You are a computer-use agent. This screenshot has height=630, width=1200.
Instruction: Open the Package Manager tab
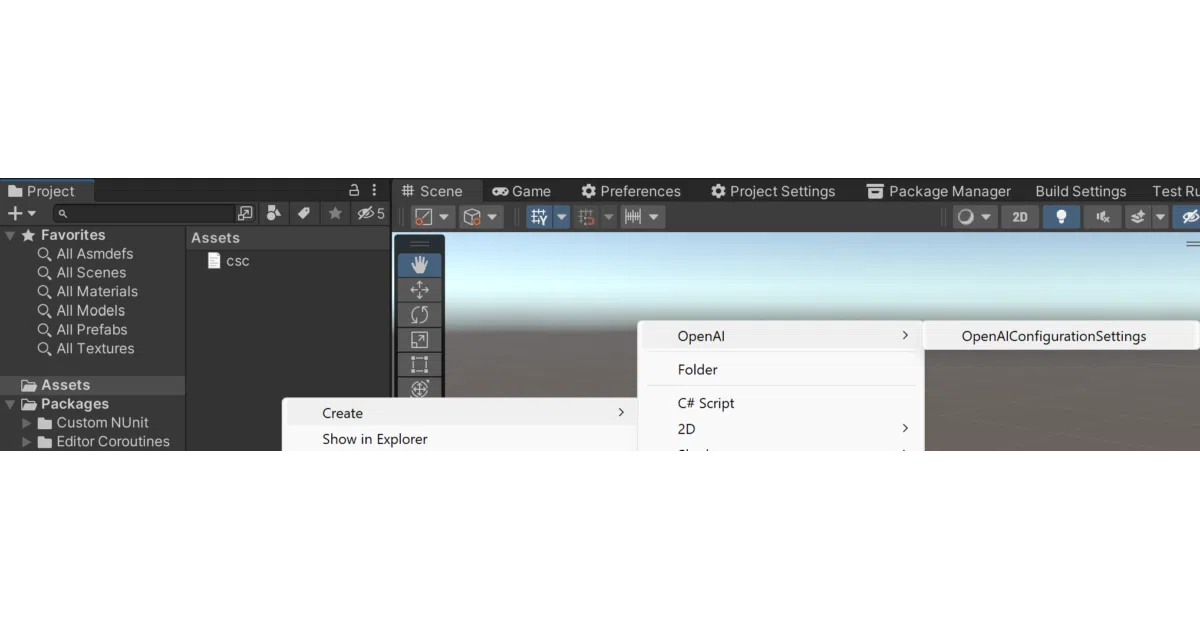click(x=939, y=191)
